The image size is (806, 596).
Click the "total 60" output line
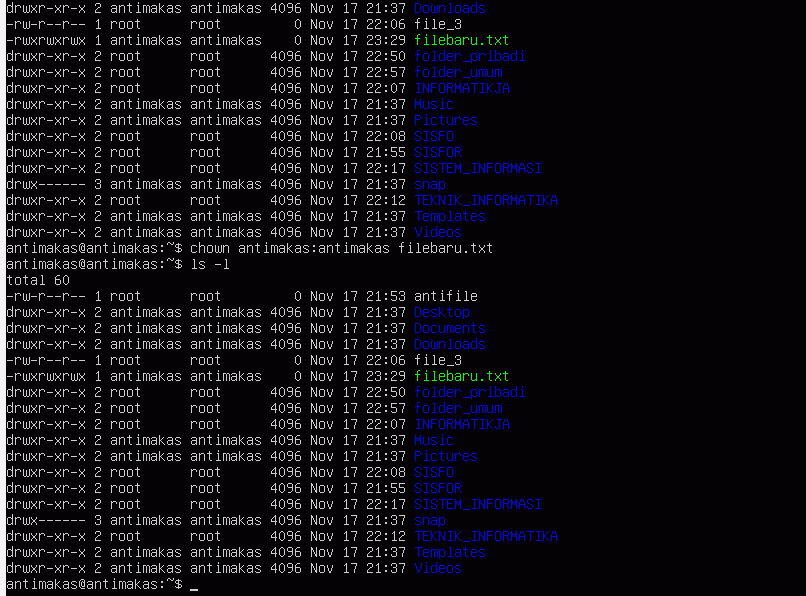coord(38,280)
